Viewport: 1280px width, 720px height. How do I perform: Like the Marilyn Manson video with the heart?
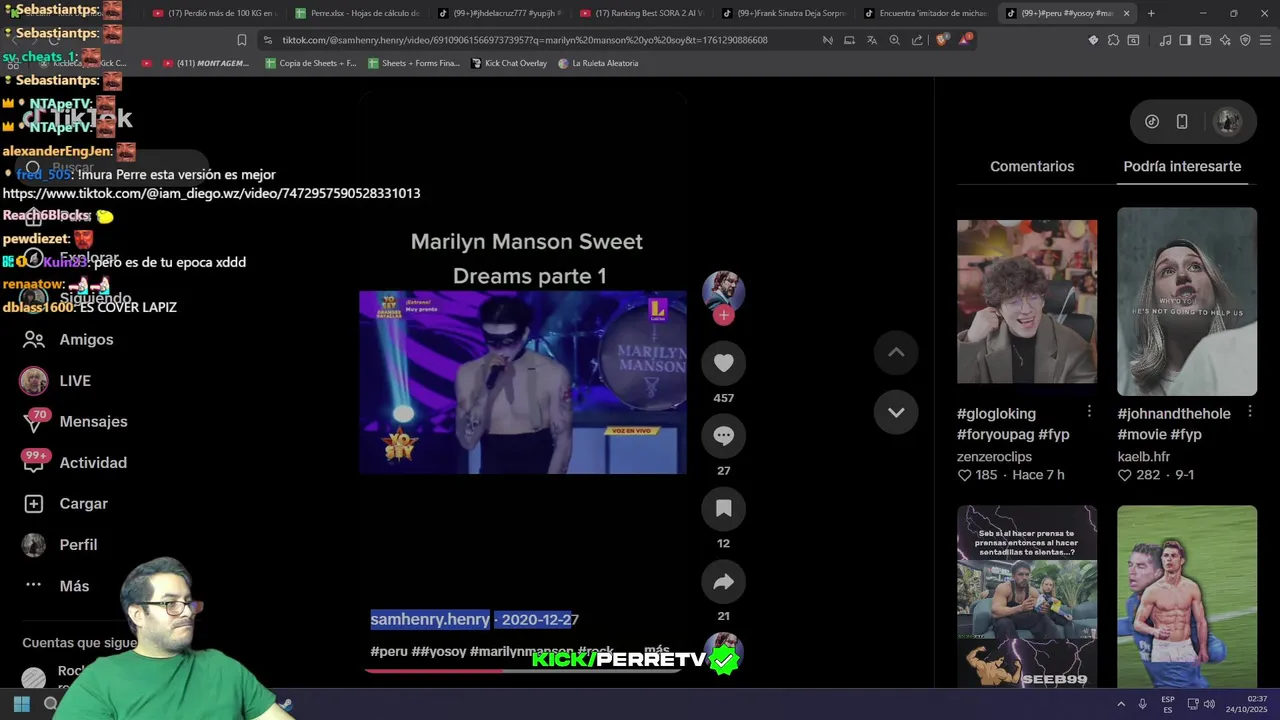[x=723, y=363]
